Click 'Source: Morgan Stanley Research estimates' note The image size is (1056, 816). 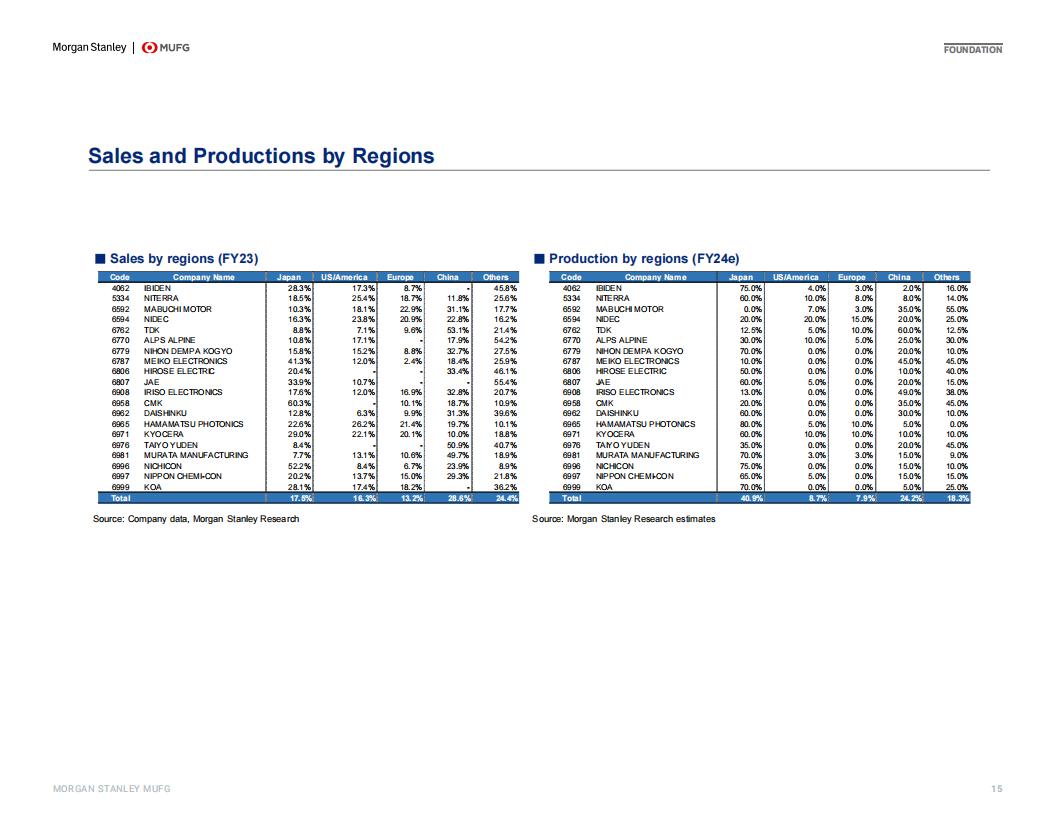pyautogui.click(x=624, y=519)
